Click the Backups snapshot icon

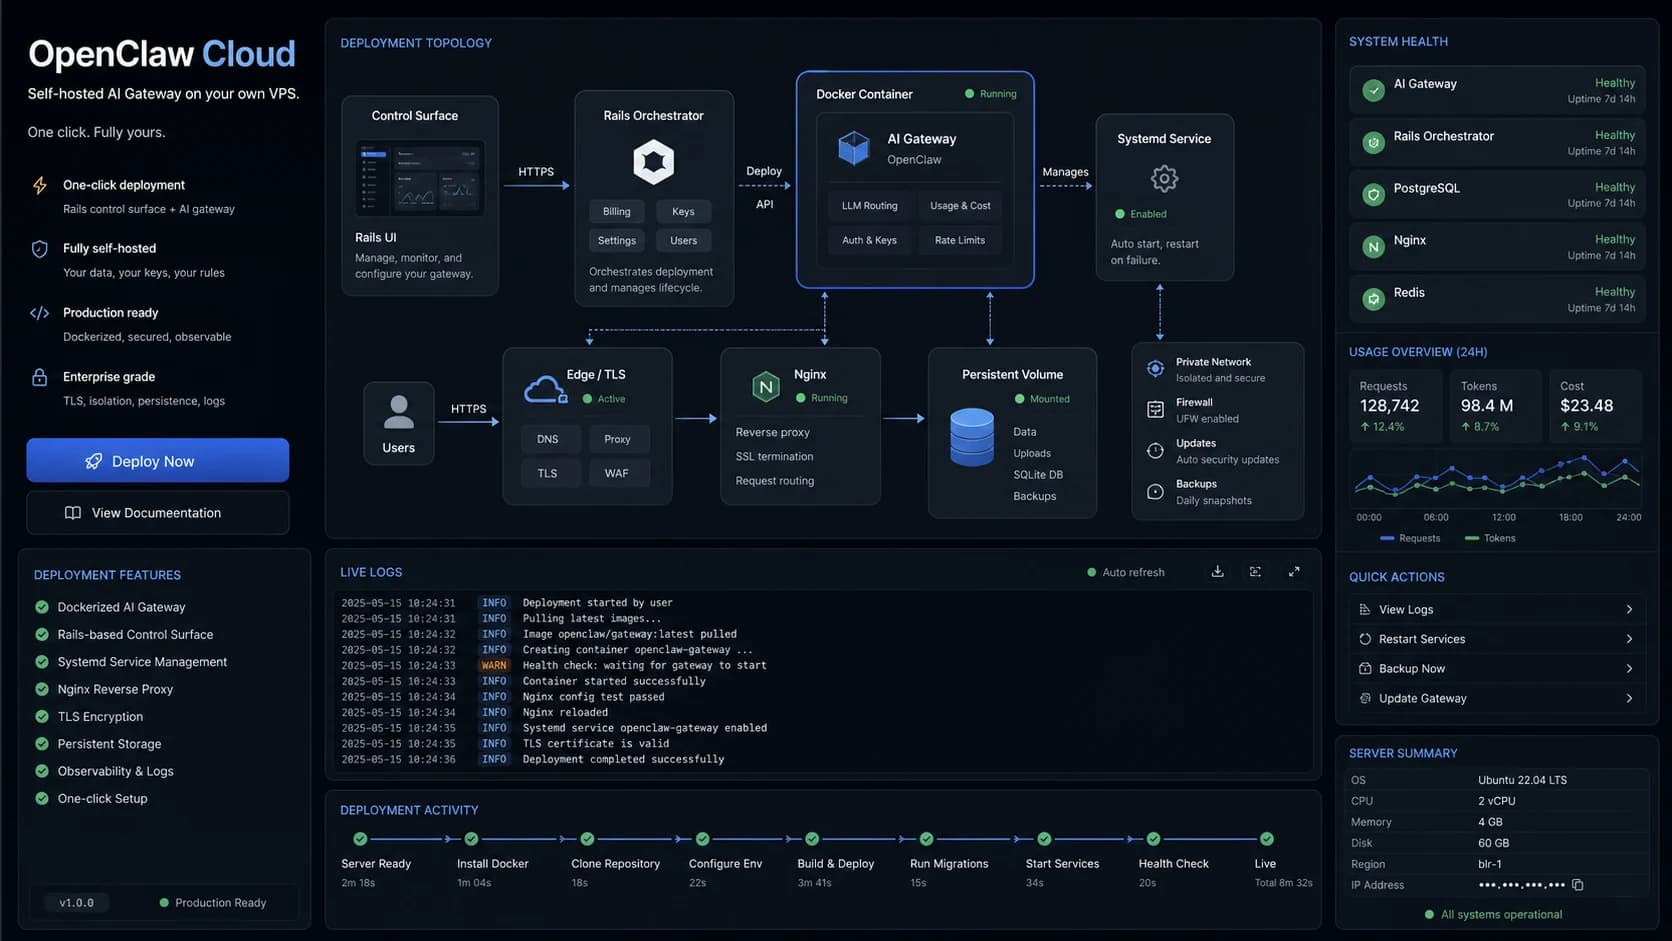1155,491
